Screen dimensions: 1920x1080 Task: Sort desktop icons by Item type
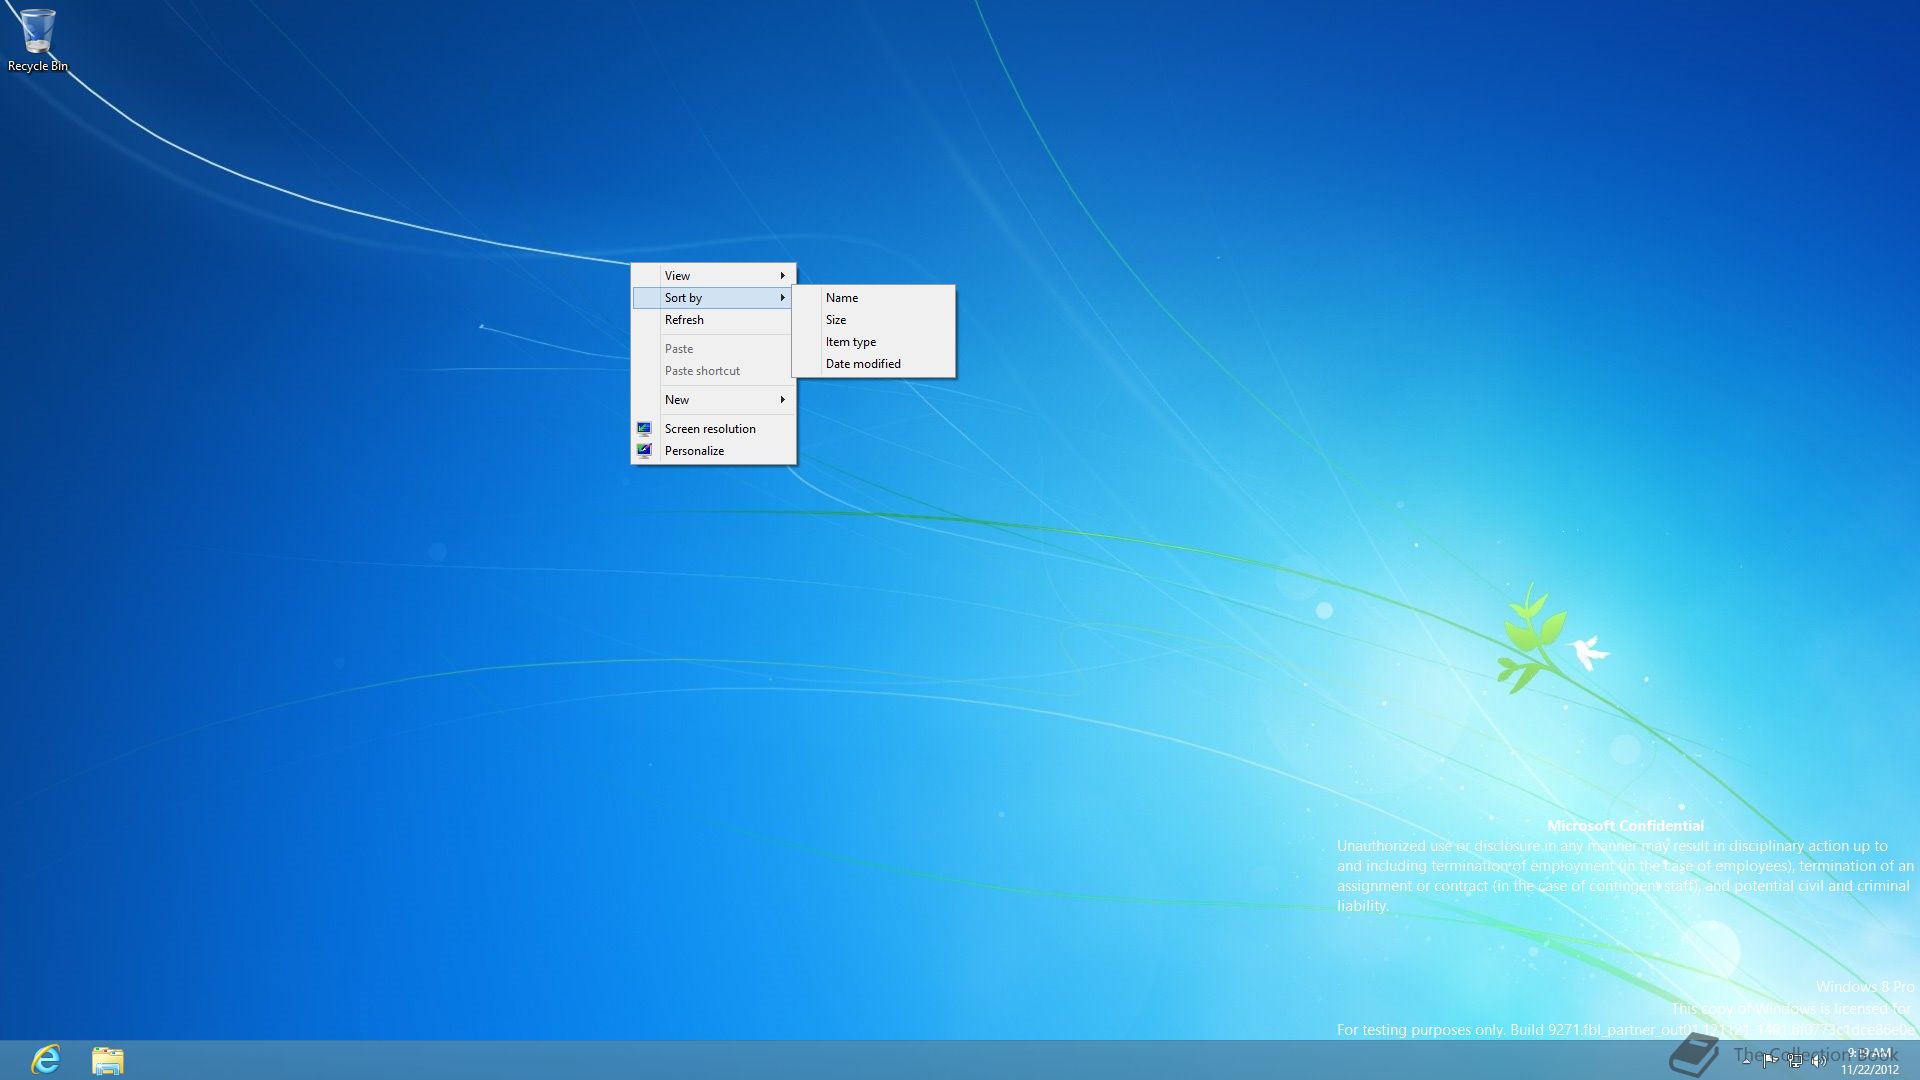[874, 341]
